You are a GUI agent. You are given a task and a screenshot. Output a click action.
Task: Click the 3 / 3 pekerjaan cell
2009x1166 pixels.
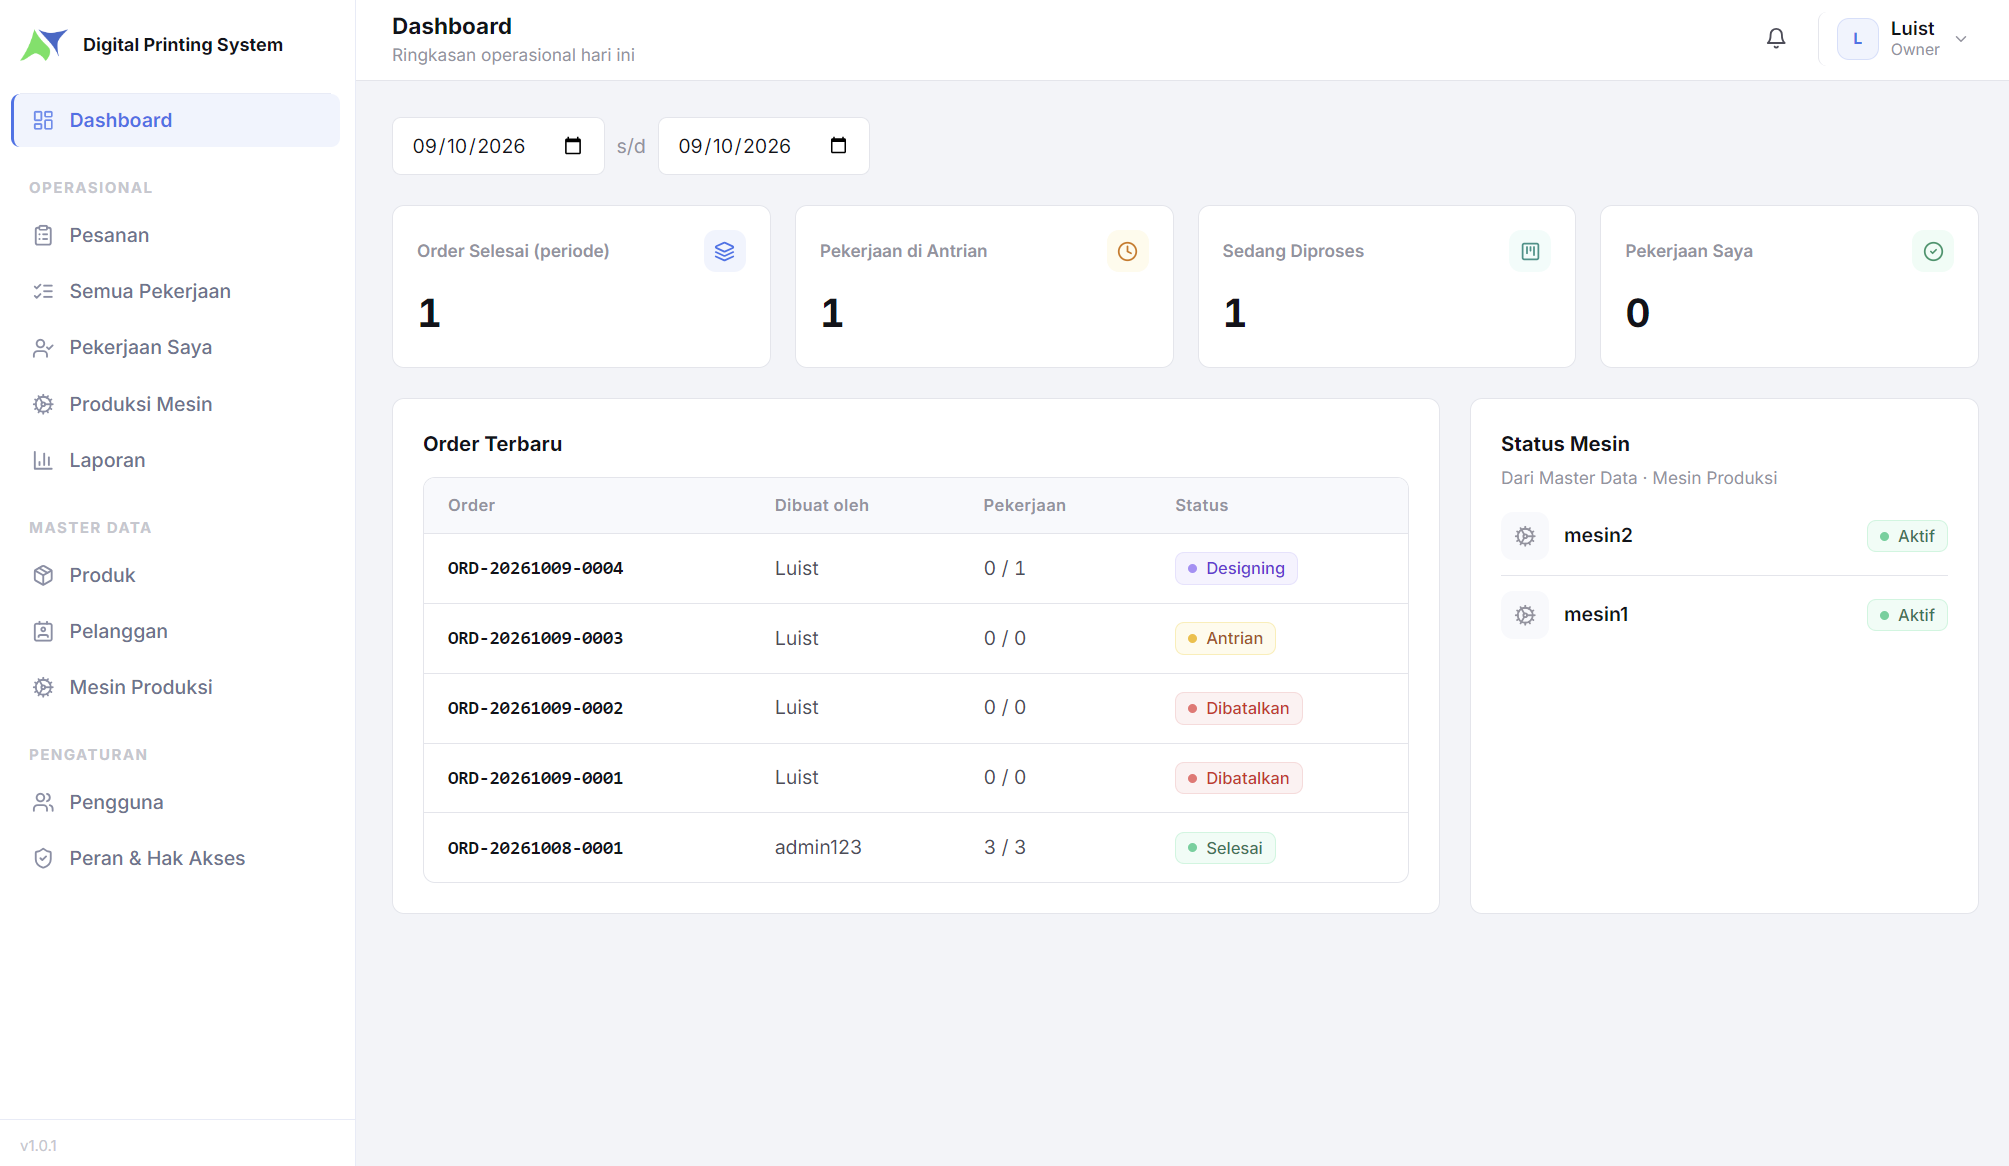[1005, 847]
